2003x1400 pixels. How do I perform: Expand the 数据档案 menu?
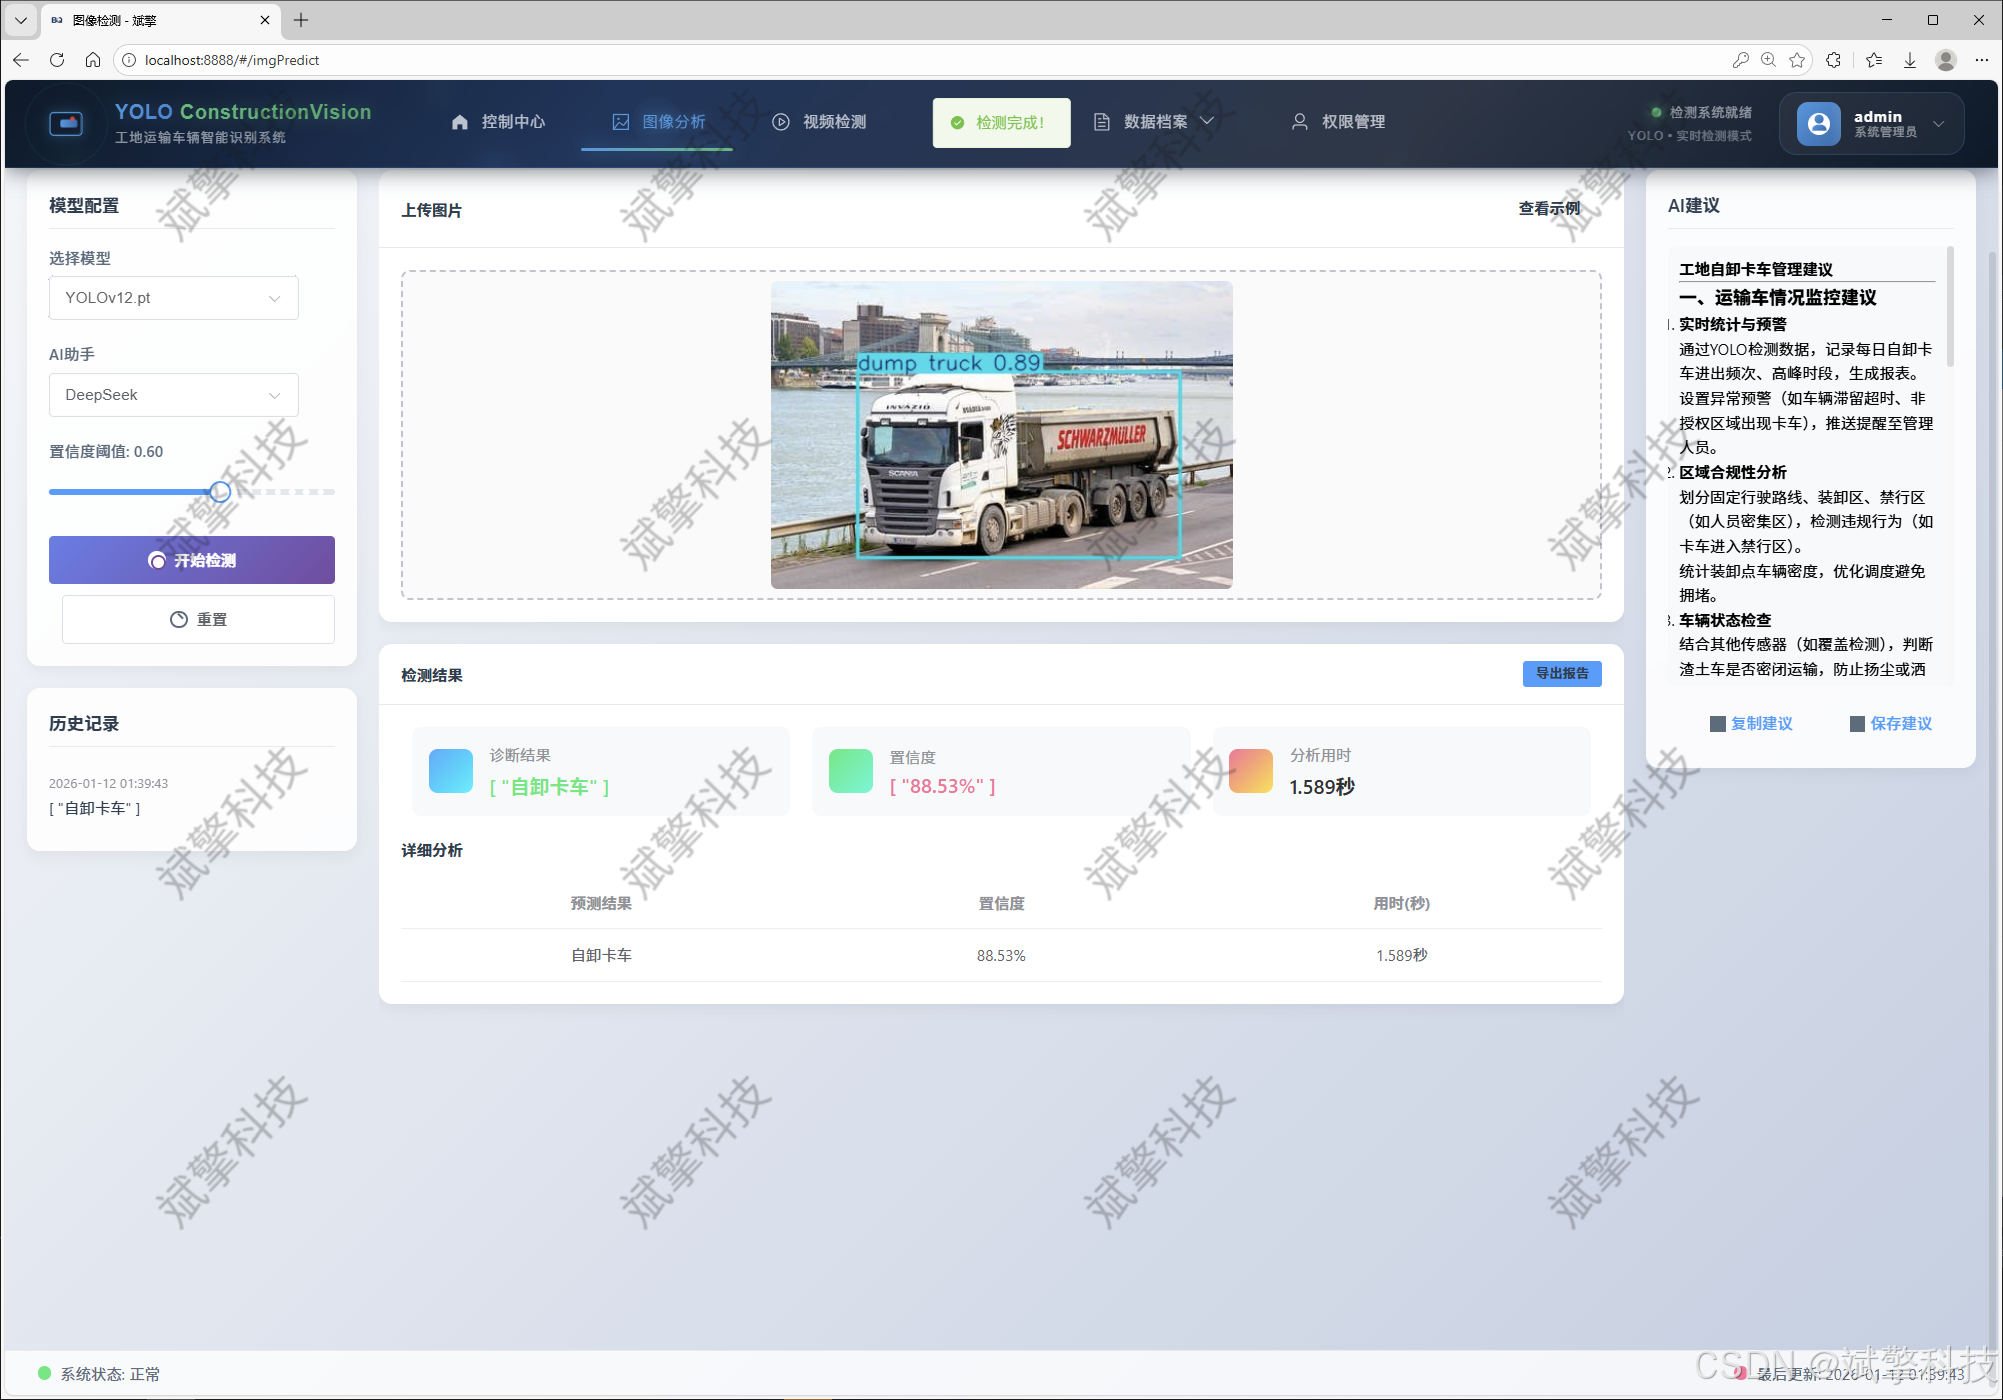tap(1154, 122)
